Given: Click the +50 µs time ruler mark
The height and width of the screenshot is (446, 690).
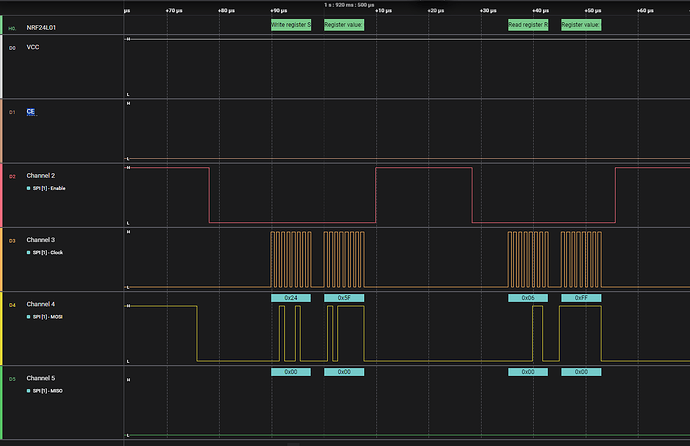Looking at the screenshot, I should [x=593, y=11].
